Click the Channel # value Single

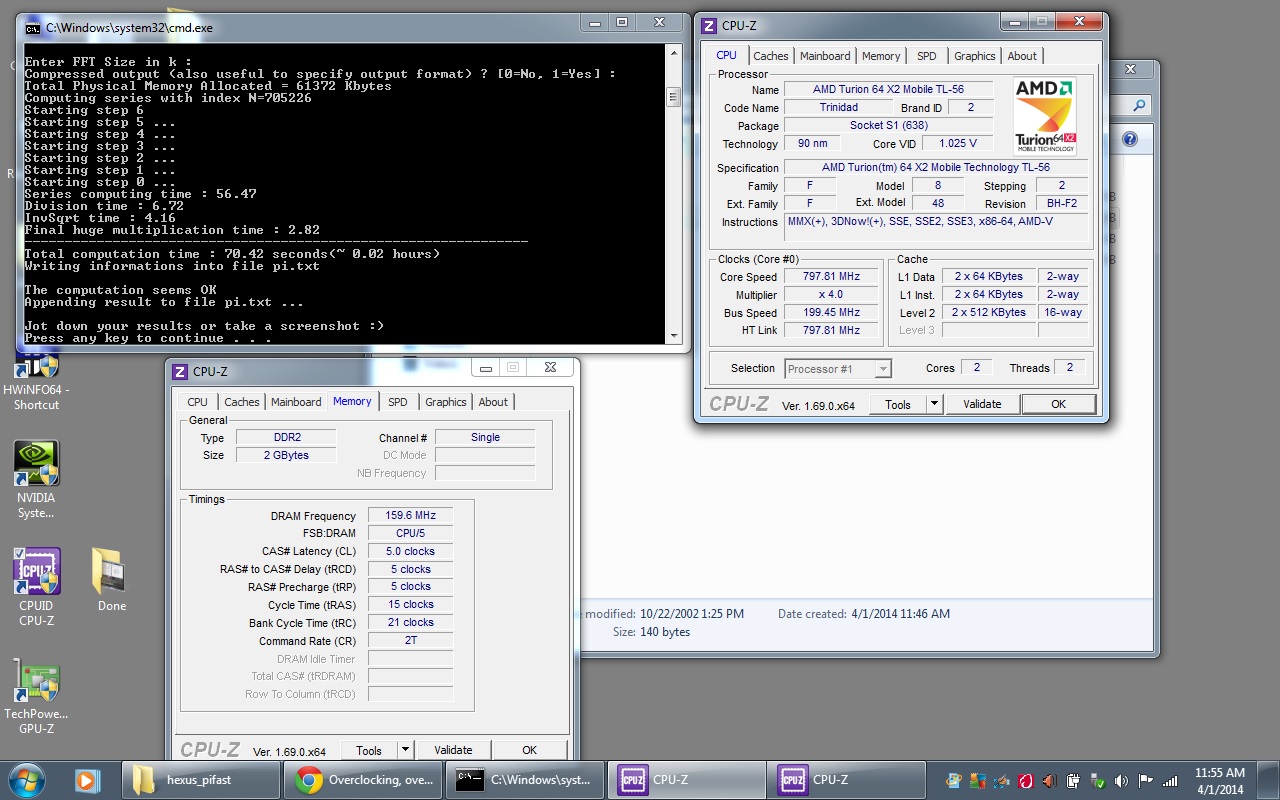pos(485,438)
